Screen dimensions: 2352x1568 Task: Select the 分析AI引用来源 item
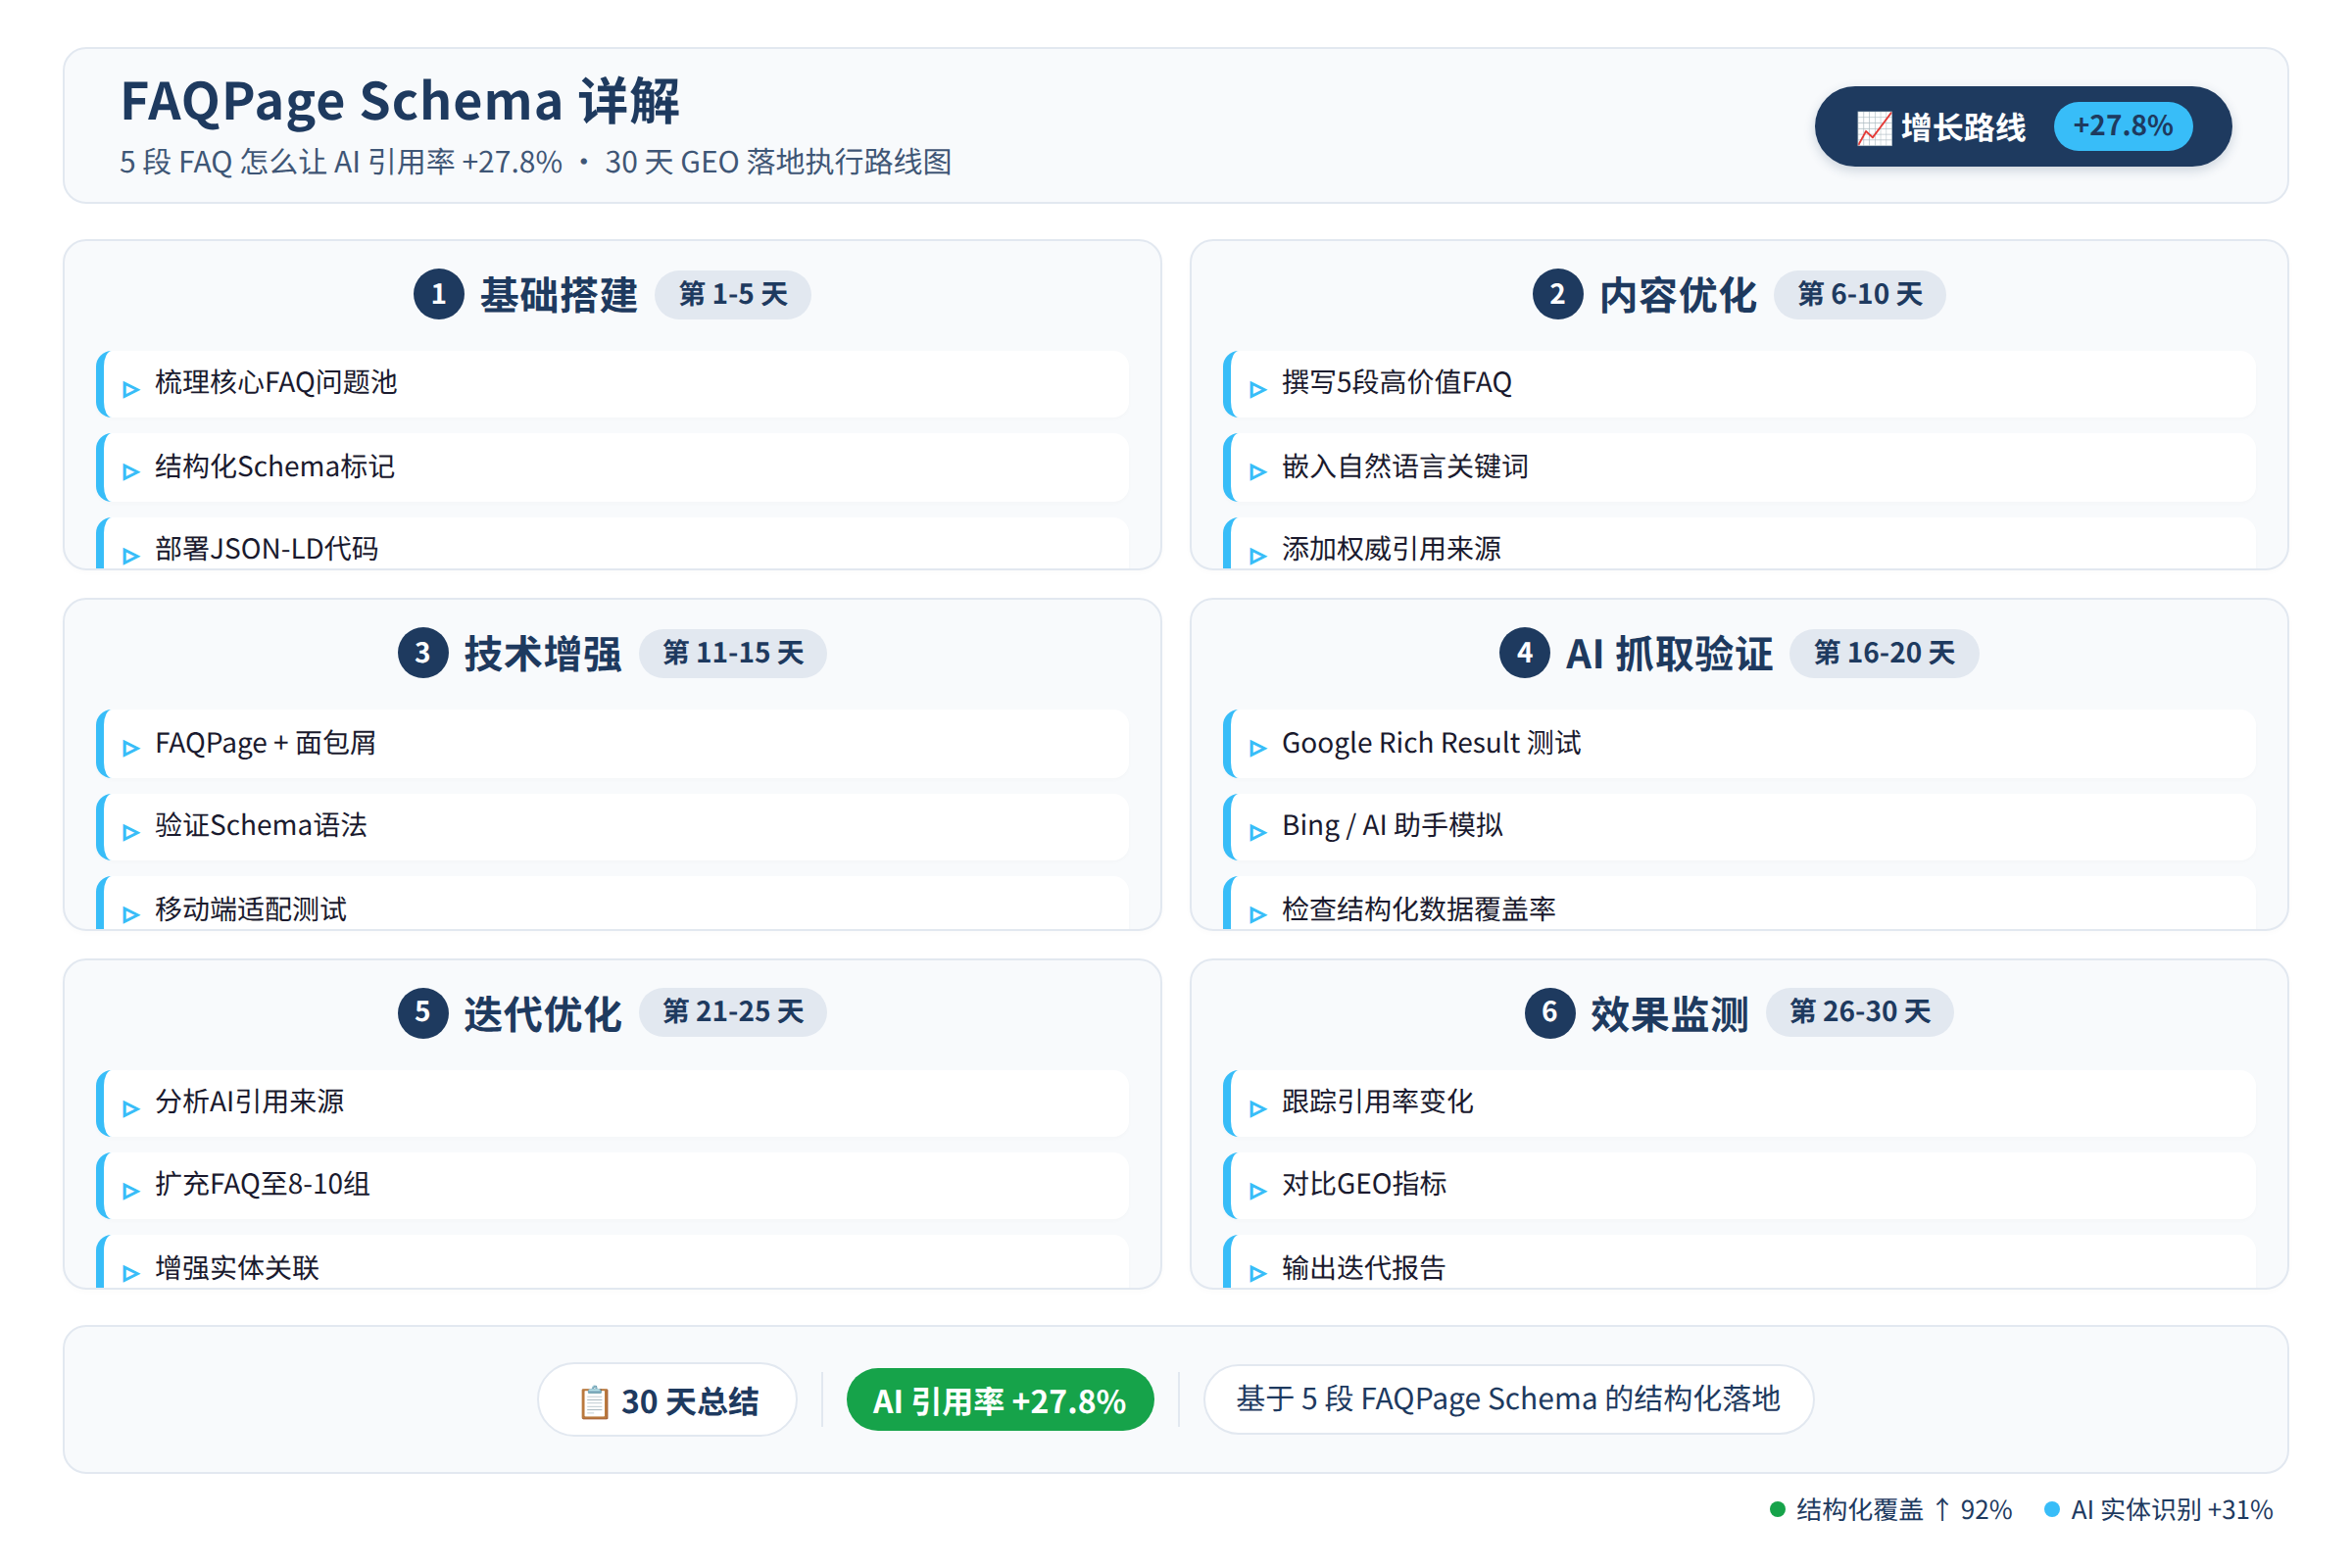(612, 1103)
